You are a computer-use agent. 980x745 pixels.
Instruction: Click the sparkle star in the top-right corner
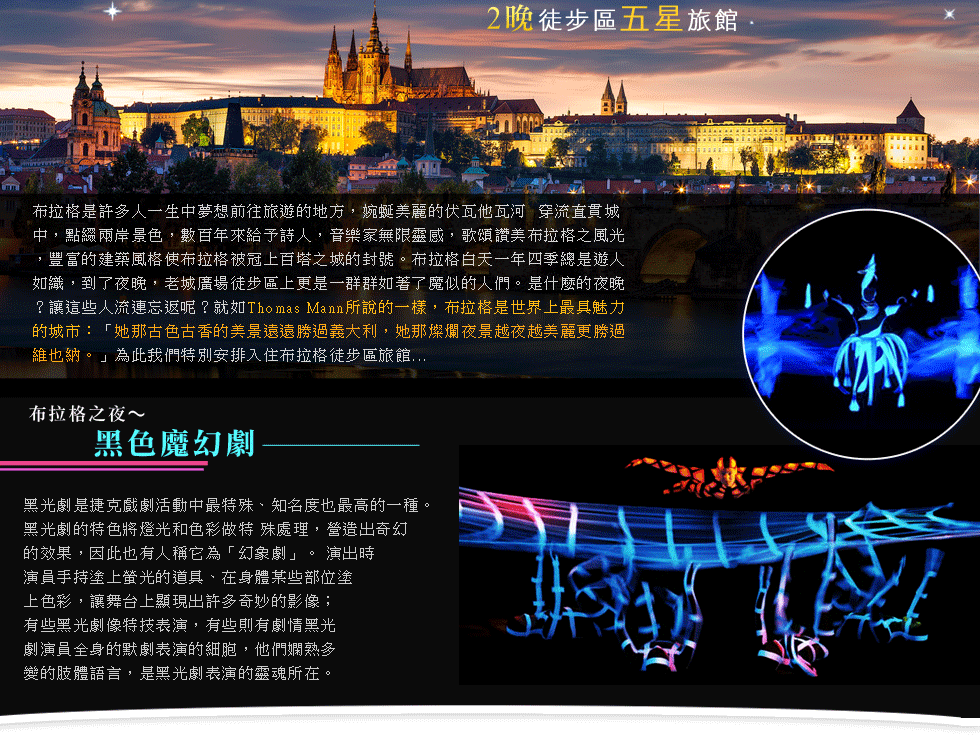(949, 14)
